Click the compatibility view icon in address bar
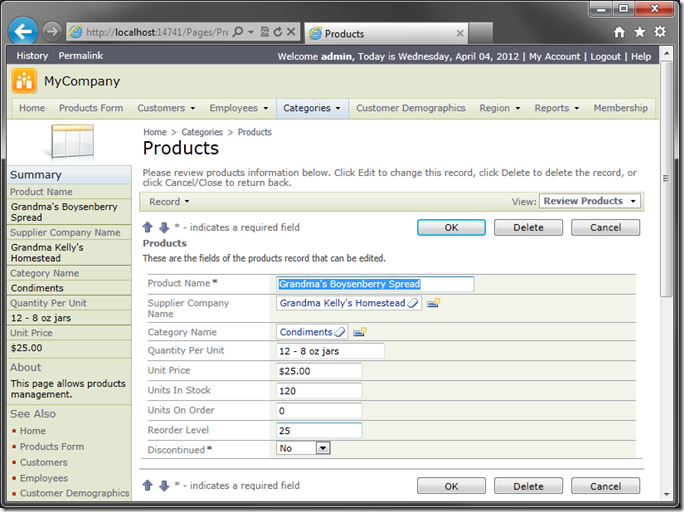 [x=265, y=32]
